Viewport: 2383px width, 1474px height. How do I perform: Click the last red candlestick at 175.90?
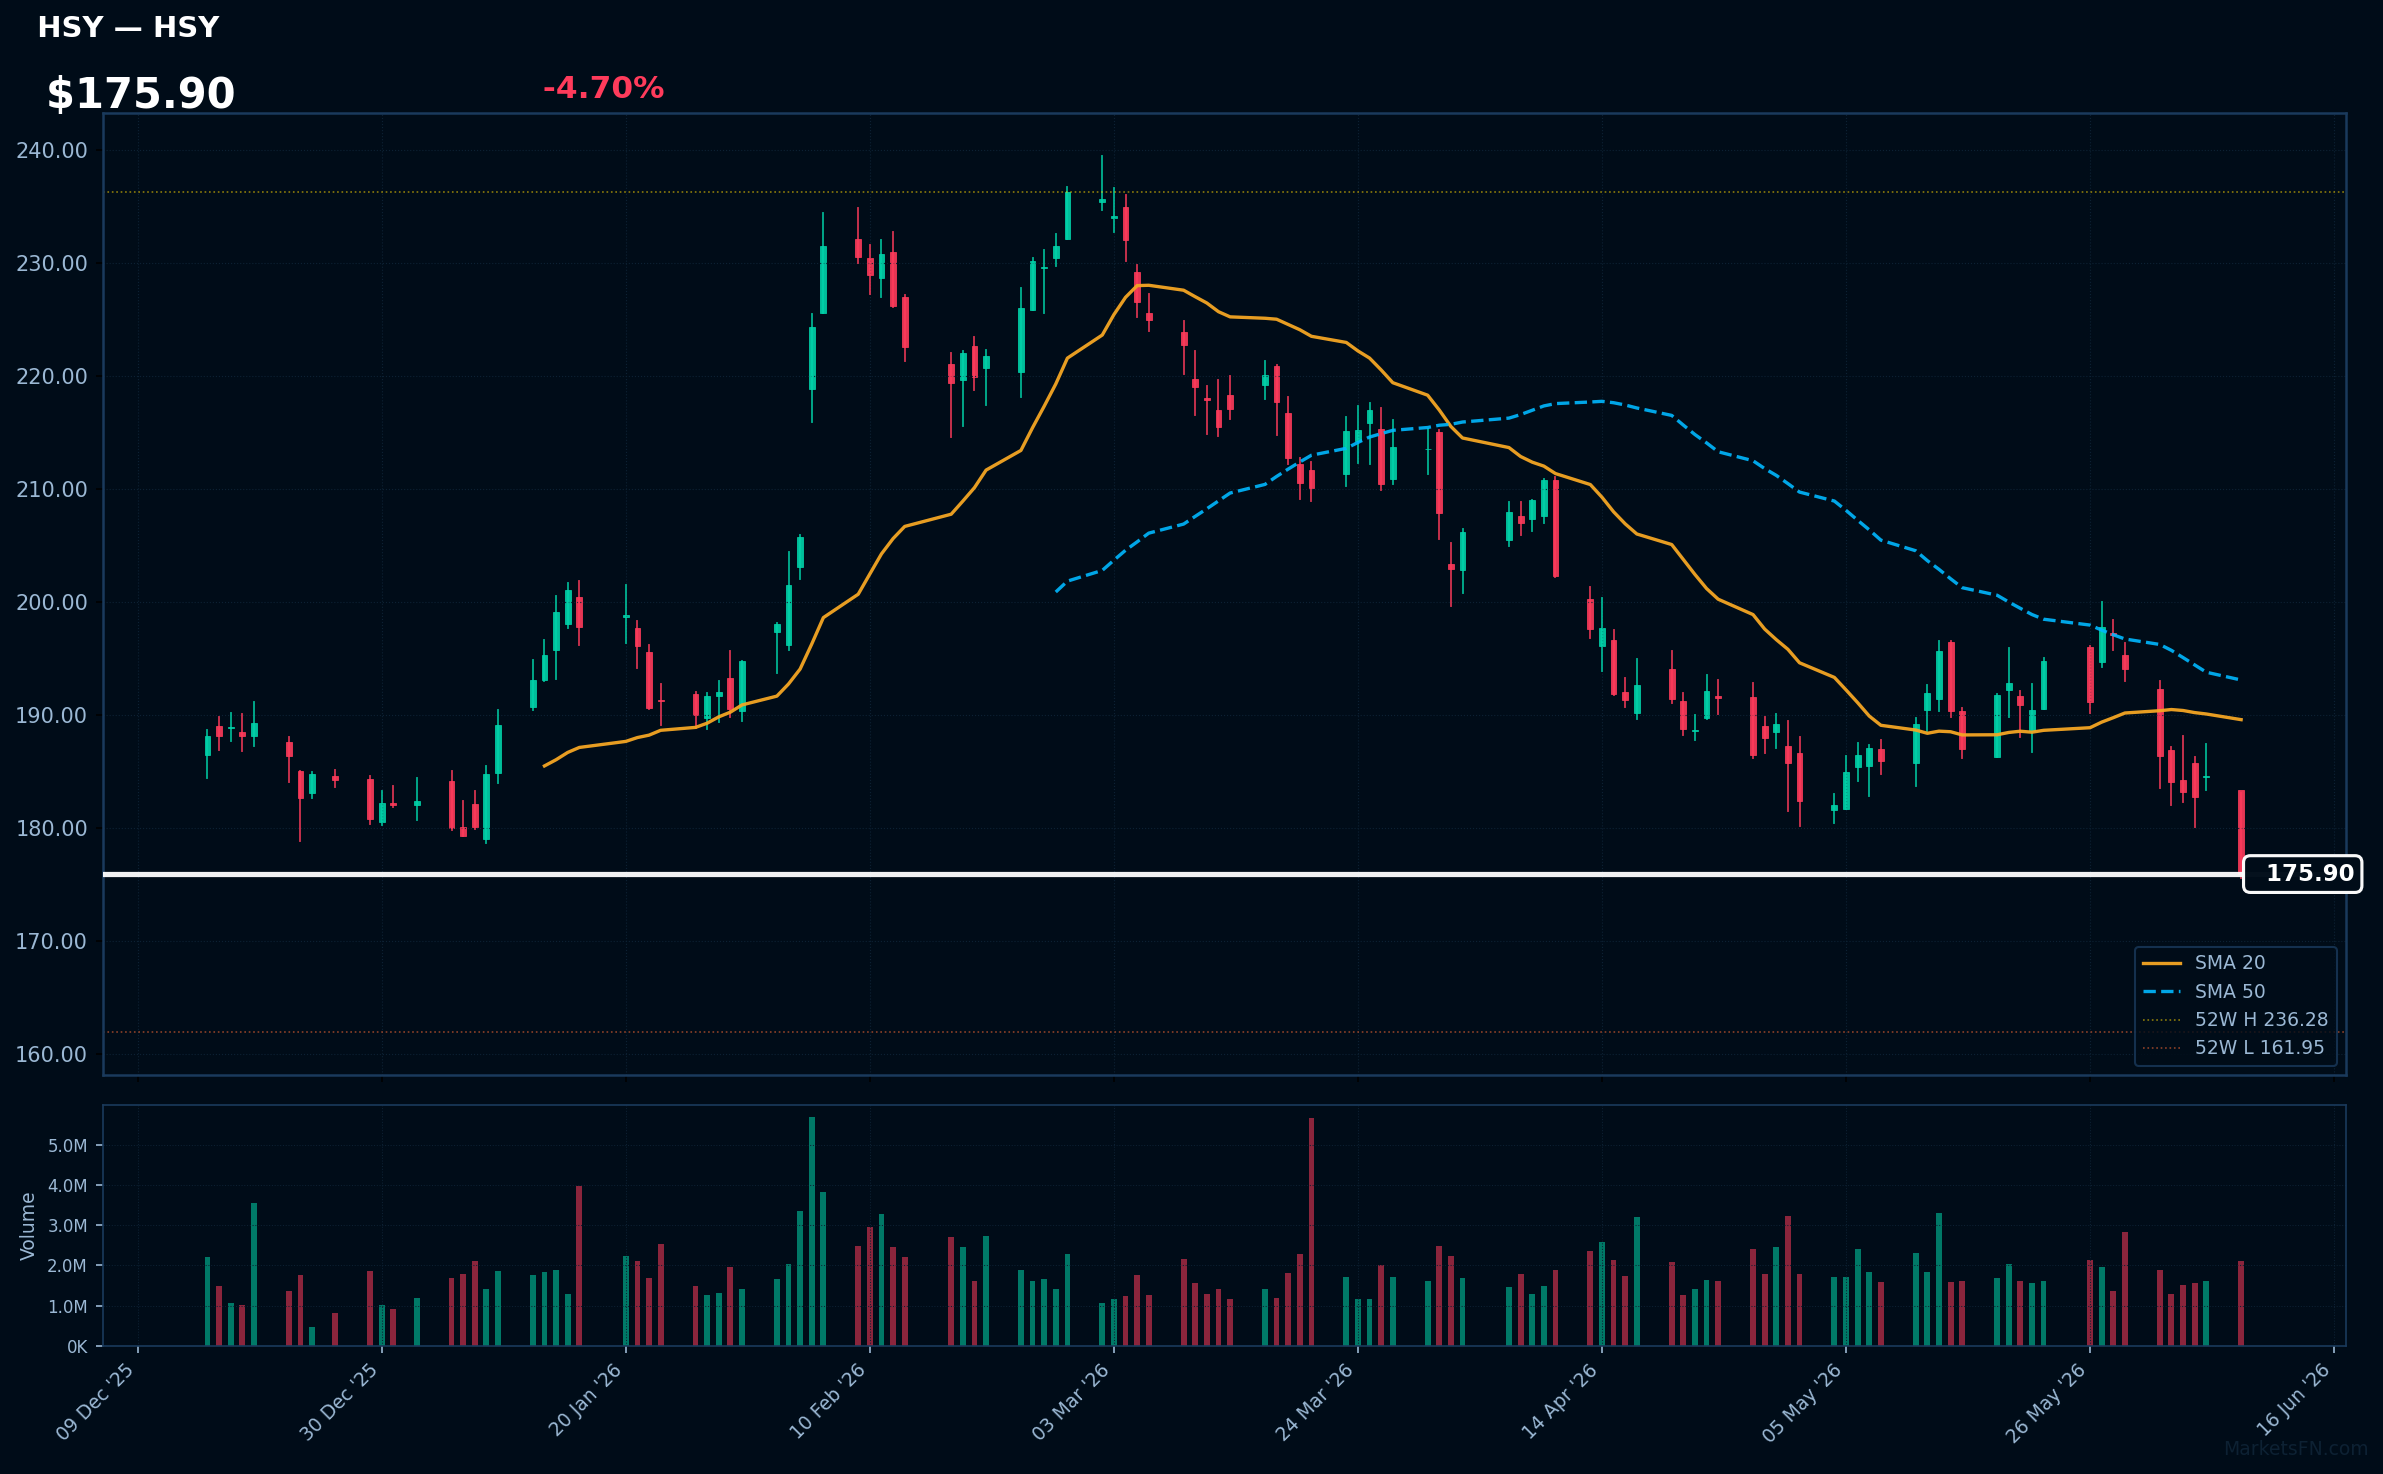pos(2241,832)
